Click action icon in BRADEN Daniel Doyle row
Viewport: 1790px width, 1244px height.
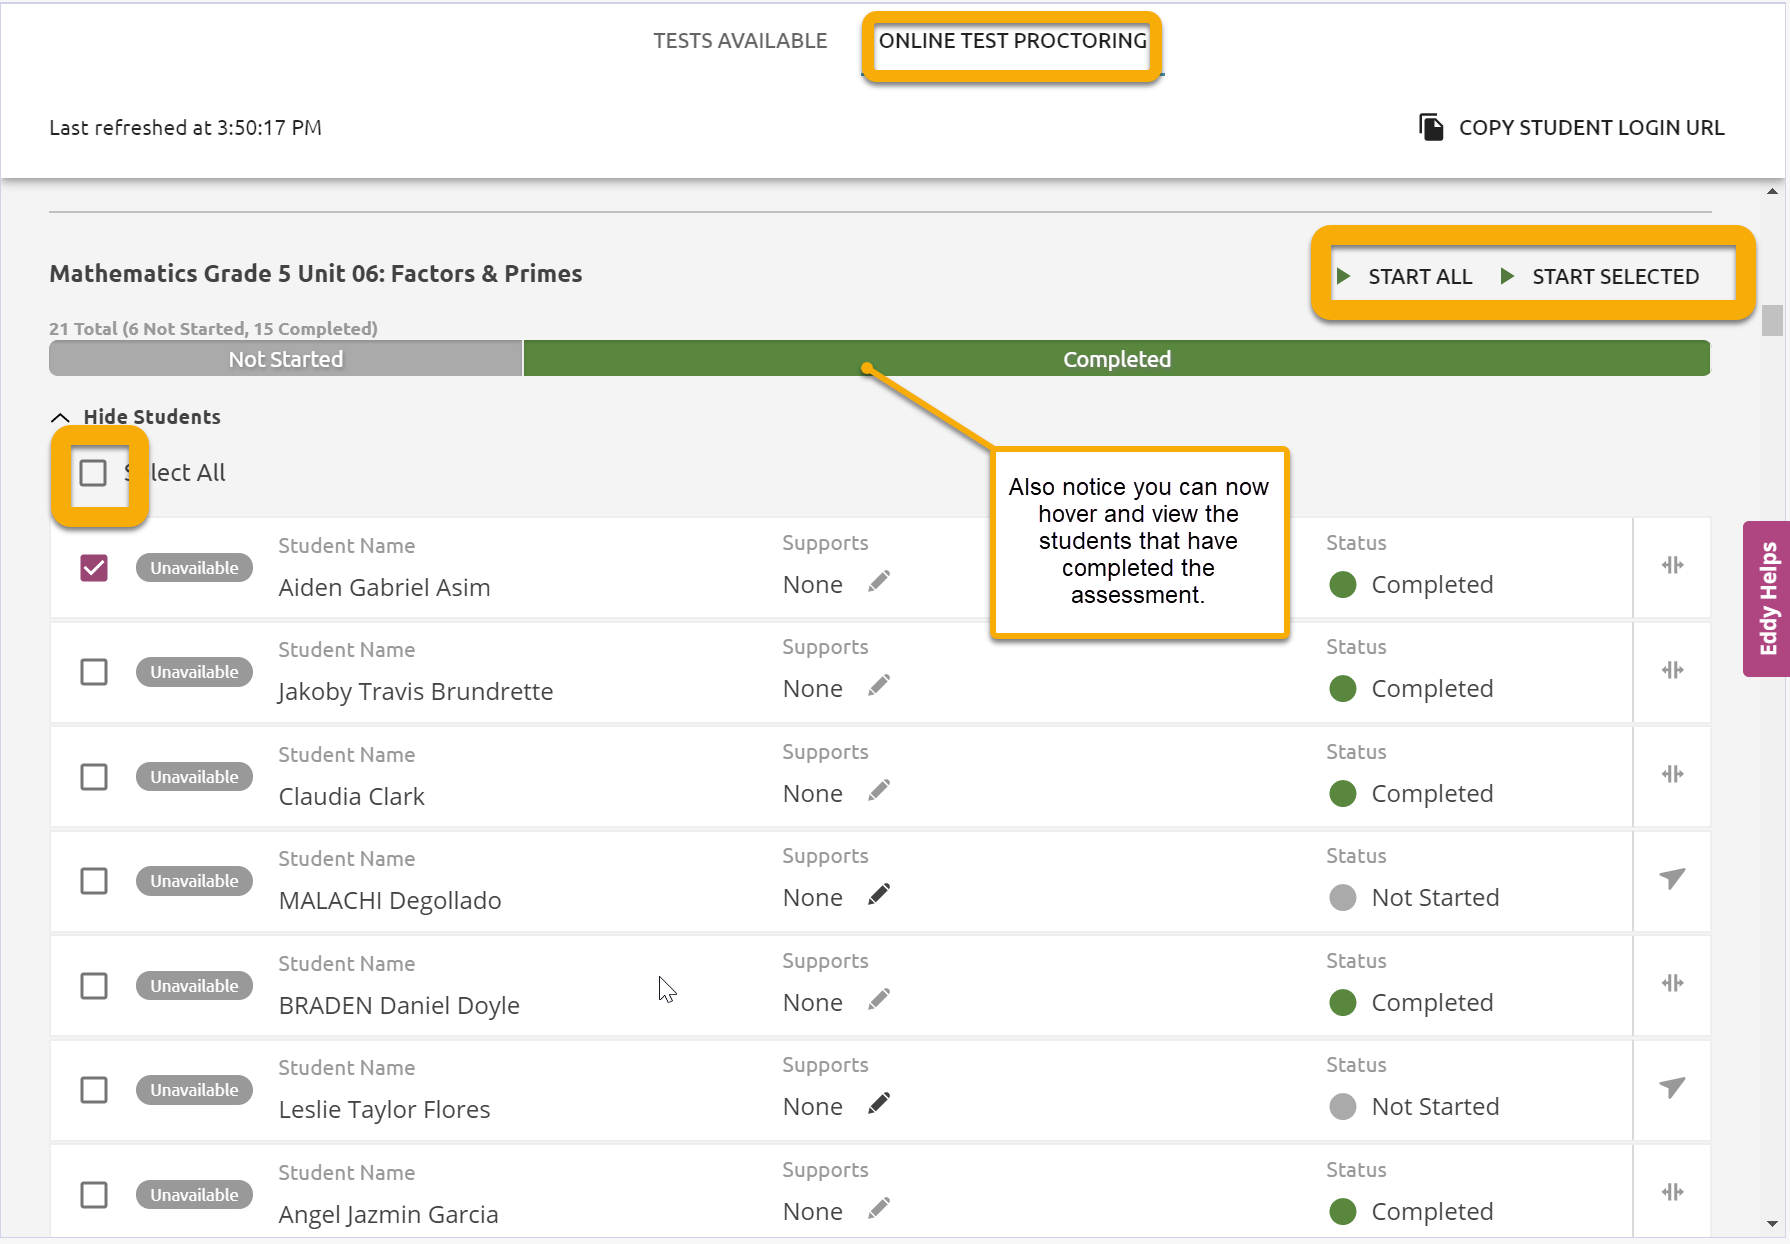point(1673,983)
